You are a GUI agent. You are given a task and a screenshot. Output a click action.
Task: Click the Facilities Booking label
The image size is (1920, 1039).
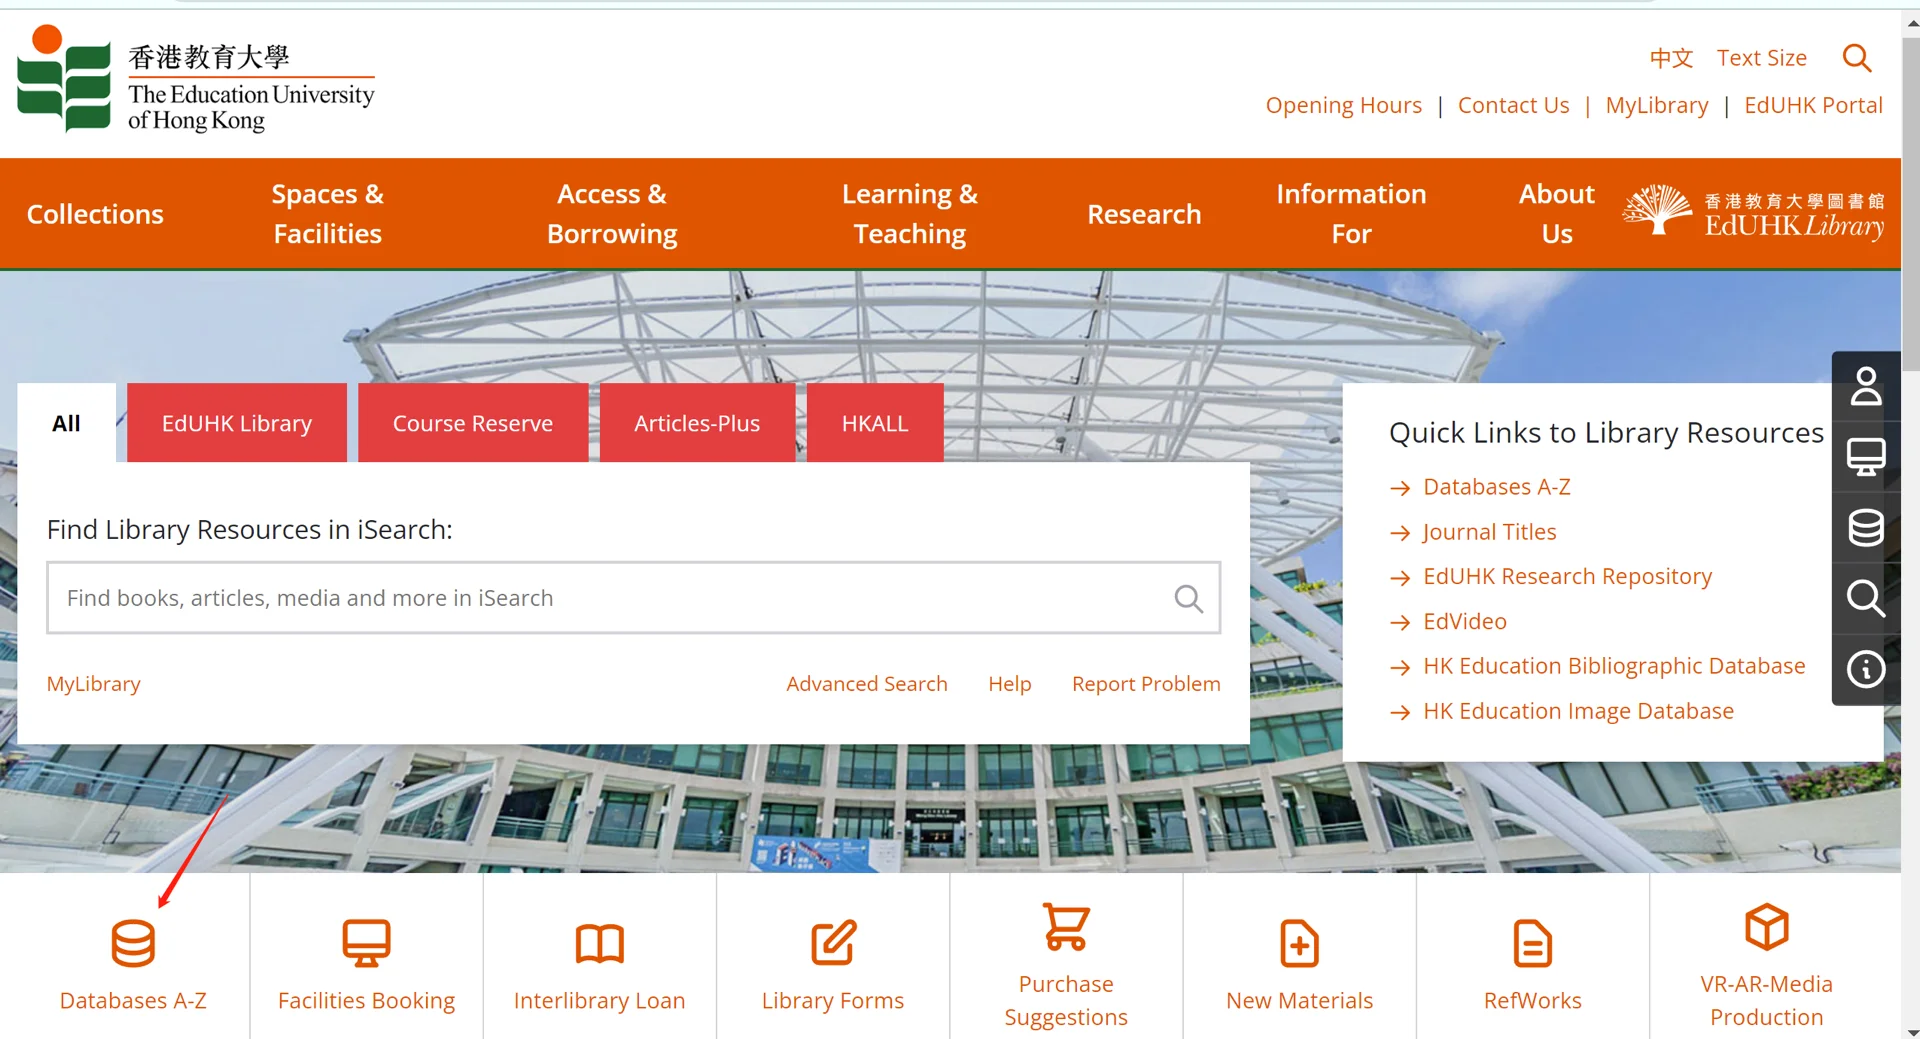[366, 1001]
